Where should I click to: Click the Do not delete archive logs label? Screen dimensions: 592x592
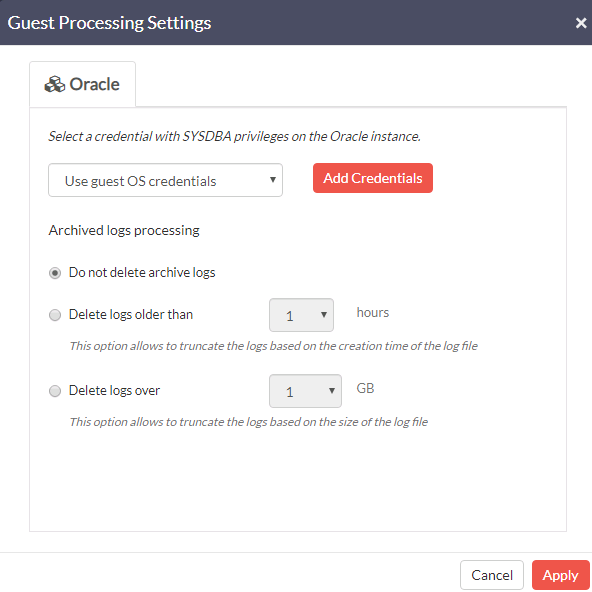(x=142, y=273)
